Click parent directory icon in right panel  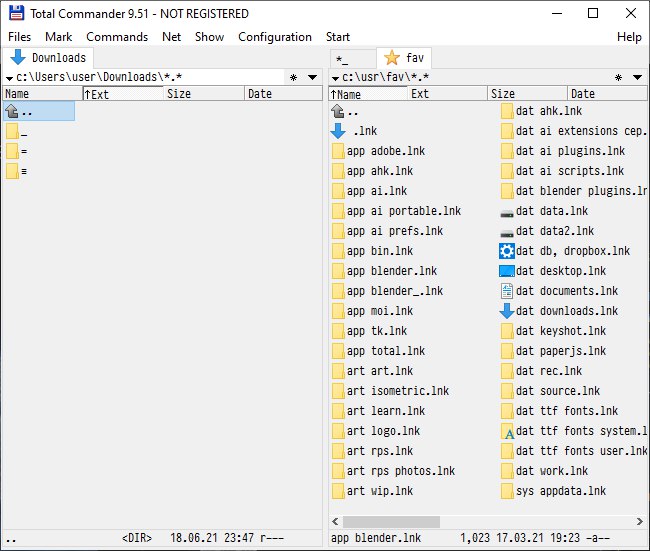pos(338,111)
